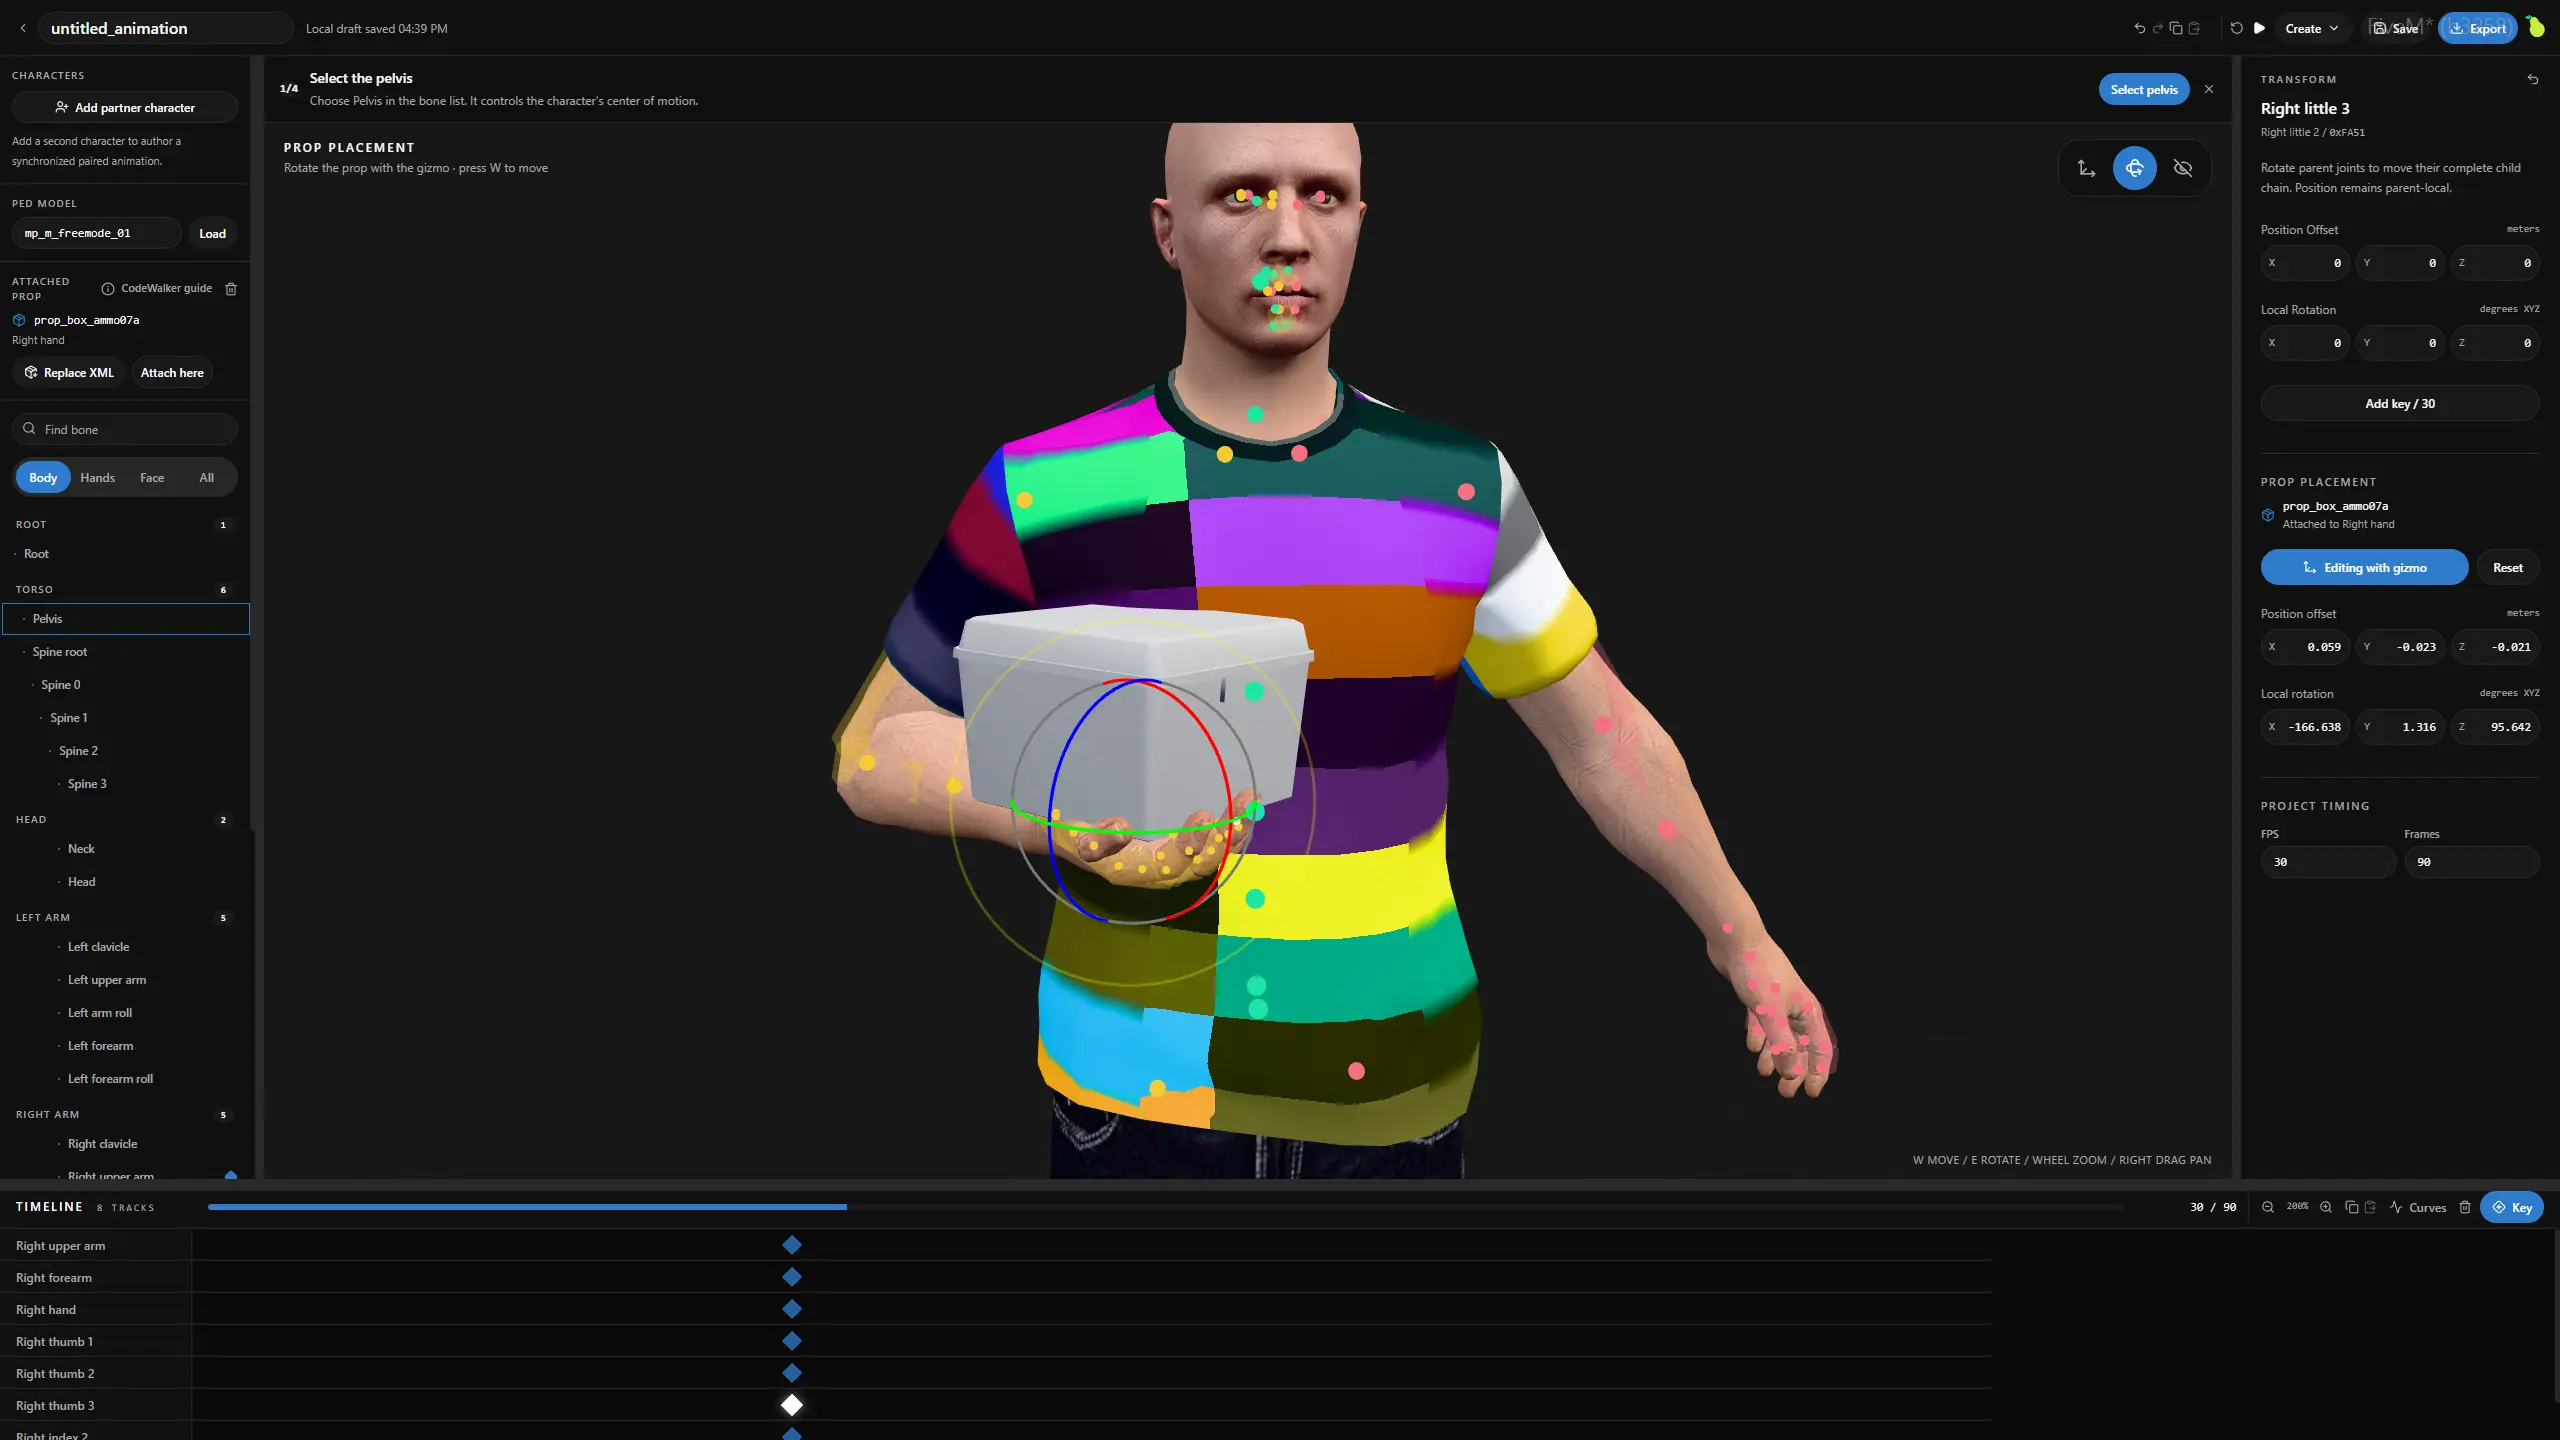Focus the Find bone search field

[x=125, y=429]
